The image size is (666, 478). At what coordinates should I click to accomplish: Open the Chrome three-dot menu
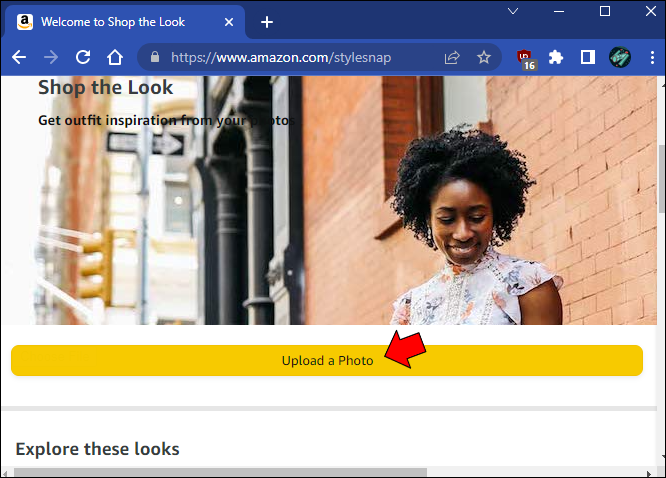(652, 57)
